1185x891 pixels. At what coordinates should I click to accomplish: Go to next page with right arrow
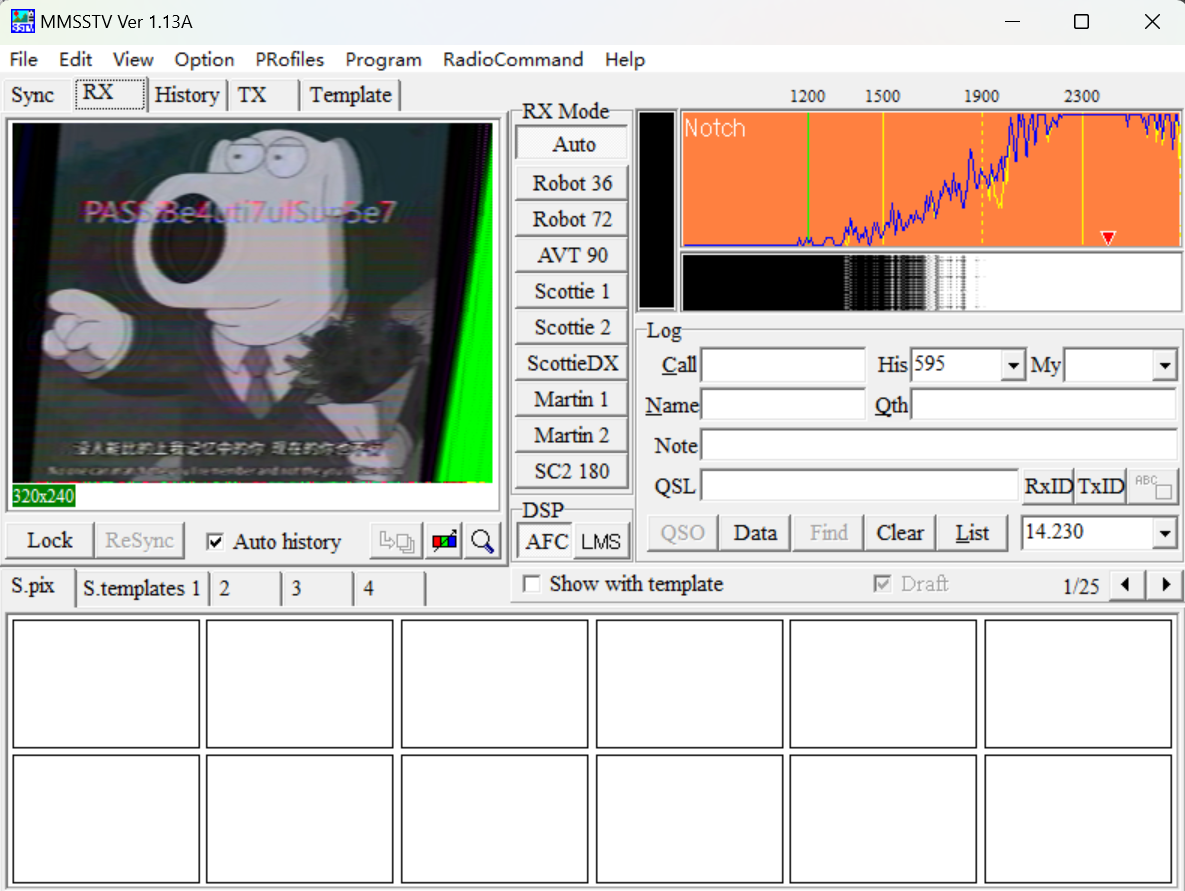(1165, 584)
